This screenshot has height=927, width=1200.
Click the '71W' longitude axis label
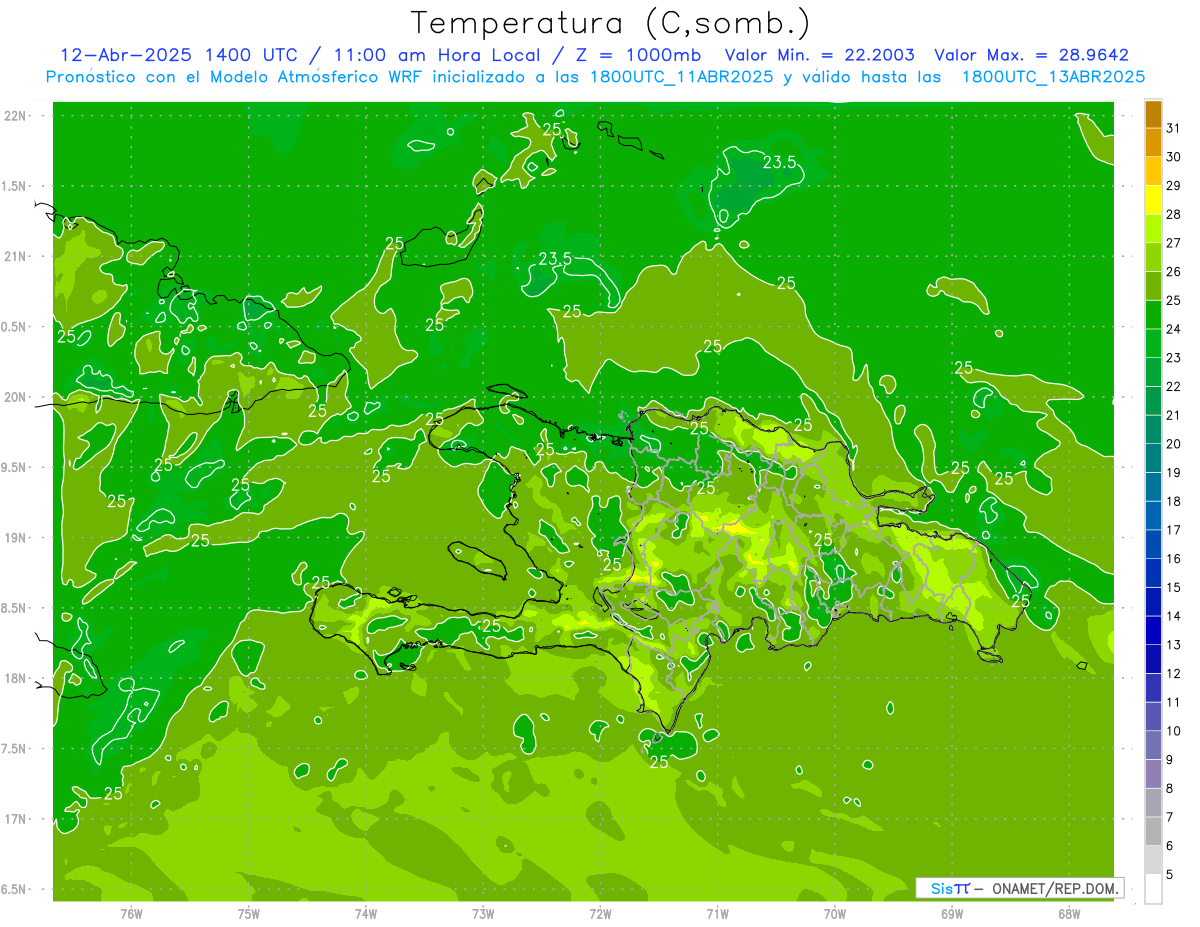point(717,913)
